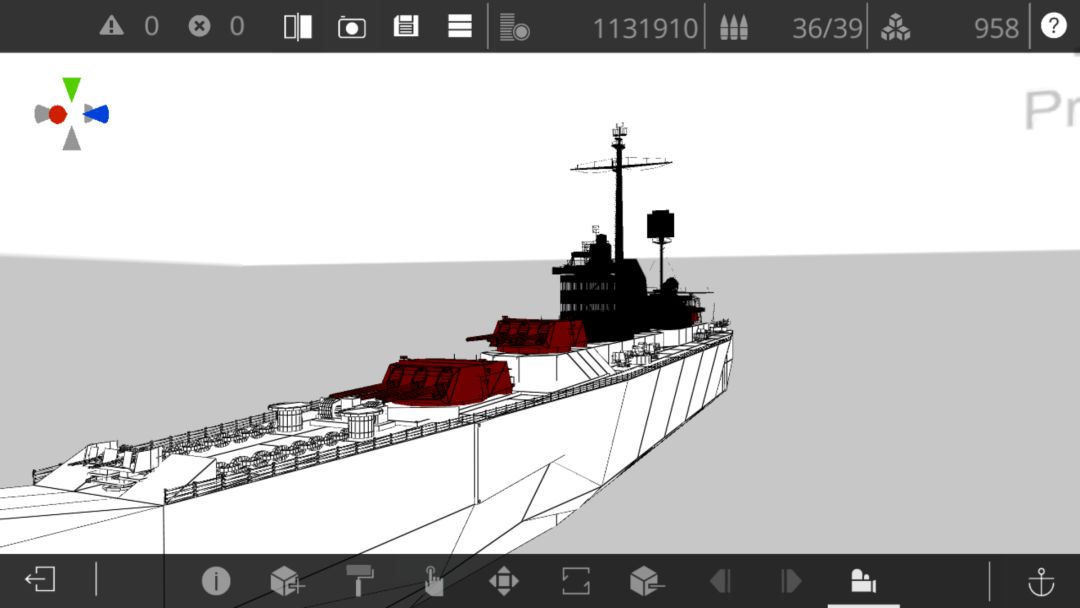Click the error count X icon
The height and width of the screenshot is (608, 1080).
tap(199, 26)
